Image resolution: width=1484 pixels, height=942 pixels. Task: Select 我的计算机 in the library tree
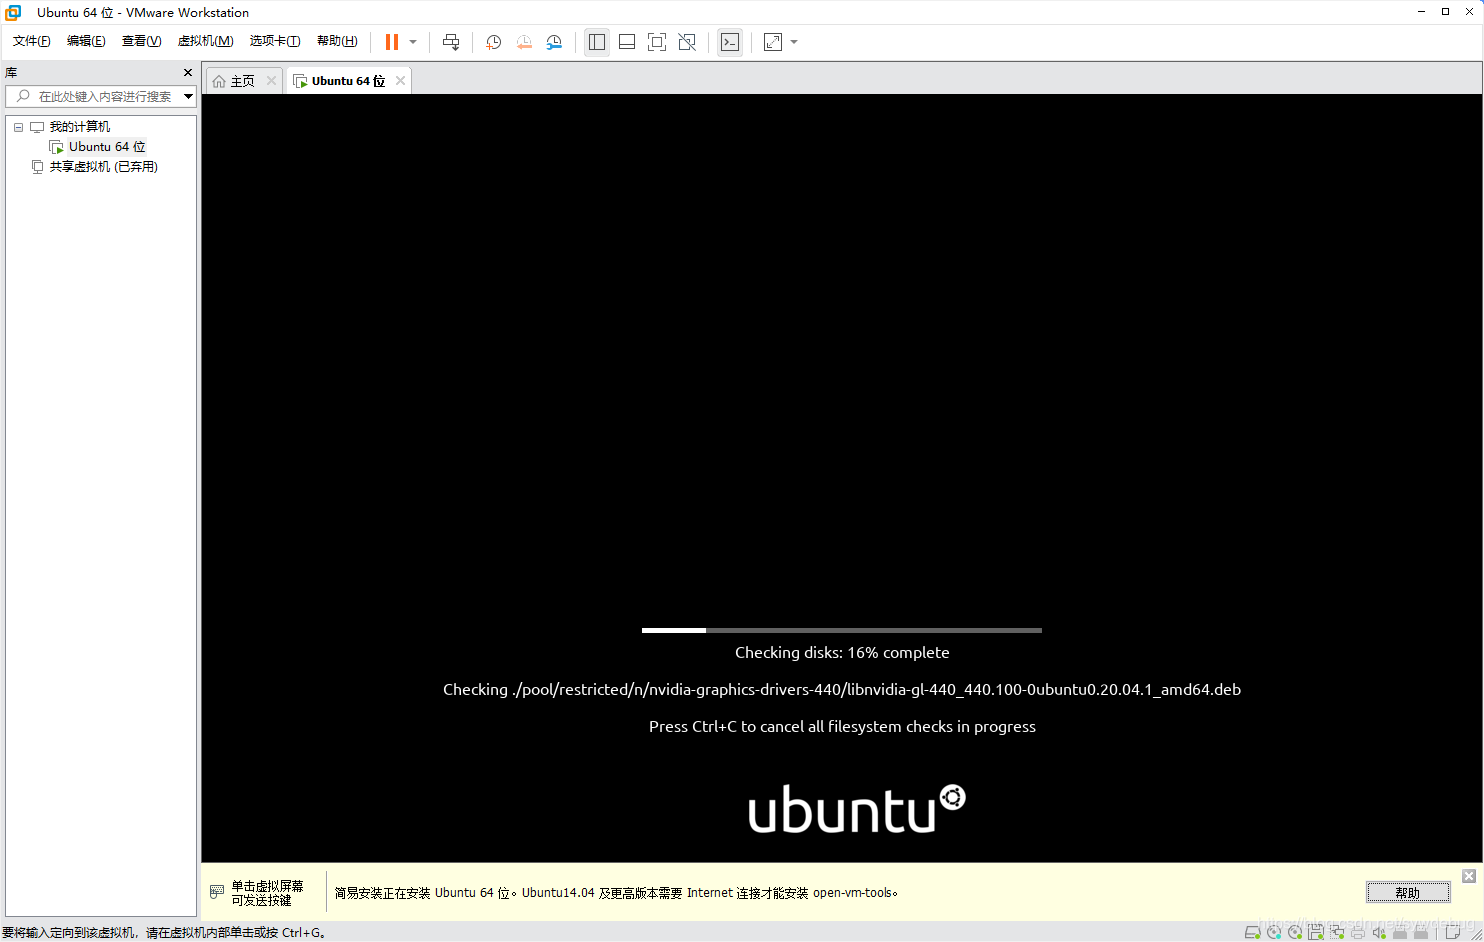coord(80,127)
